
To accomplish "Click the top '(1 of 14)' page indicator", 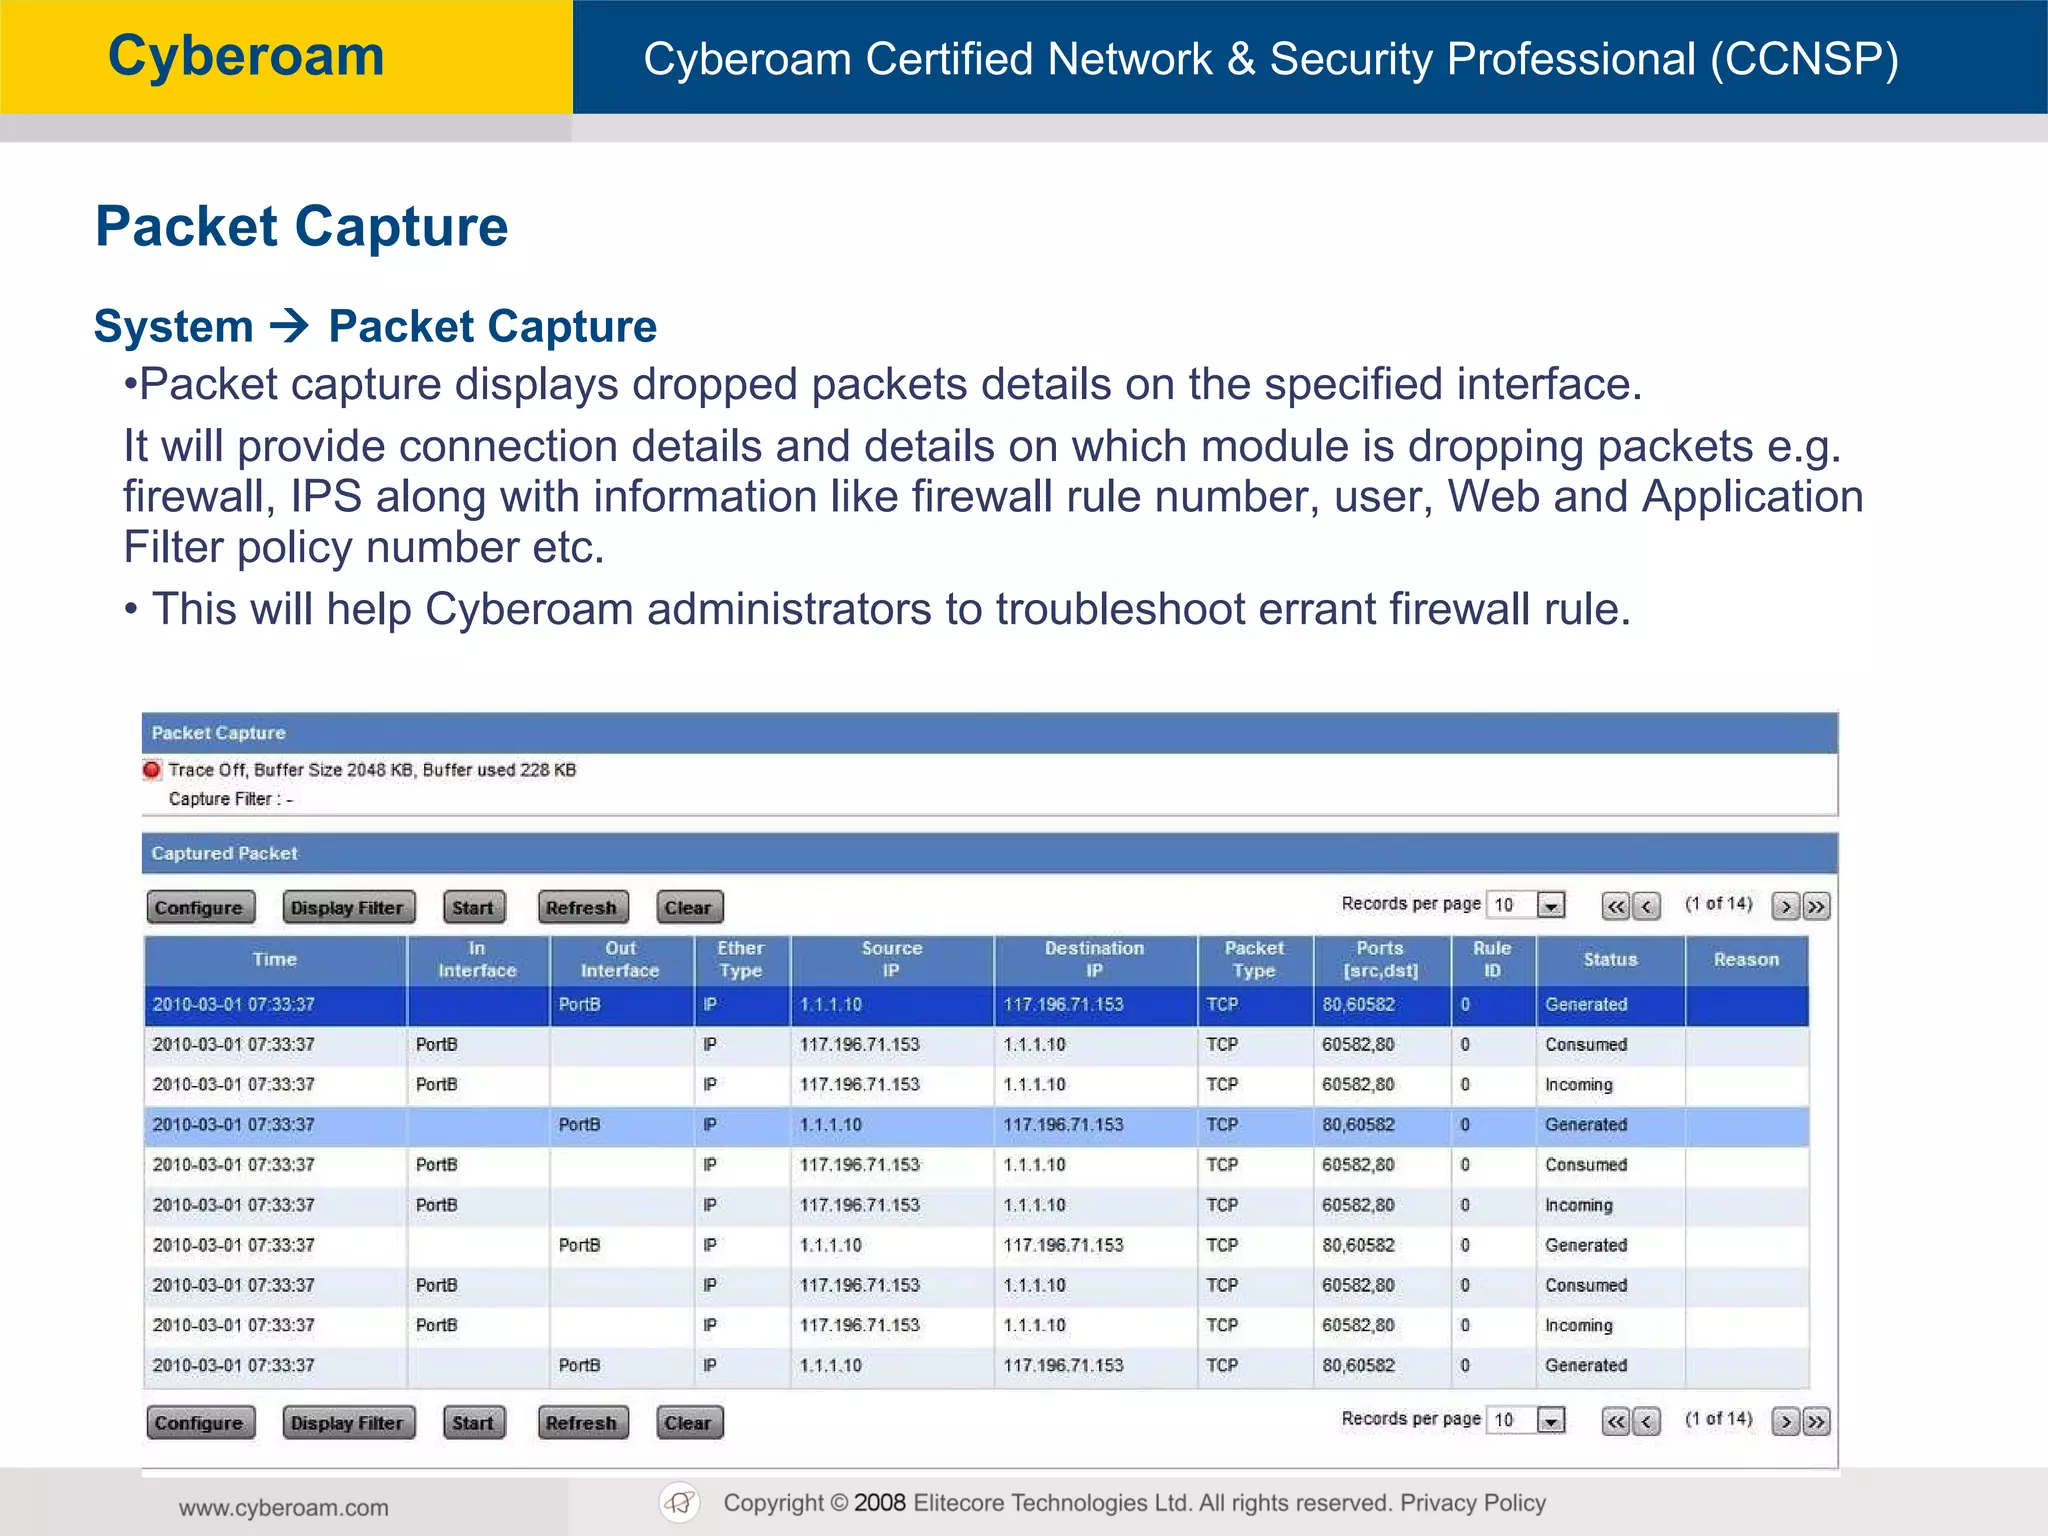I will tap(1718, 904).
